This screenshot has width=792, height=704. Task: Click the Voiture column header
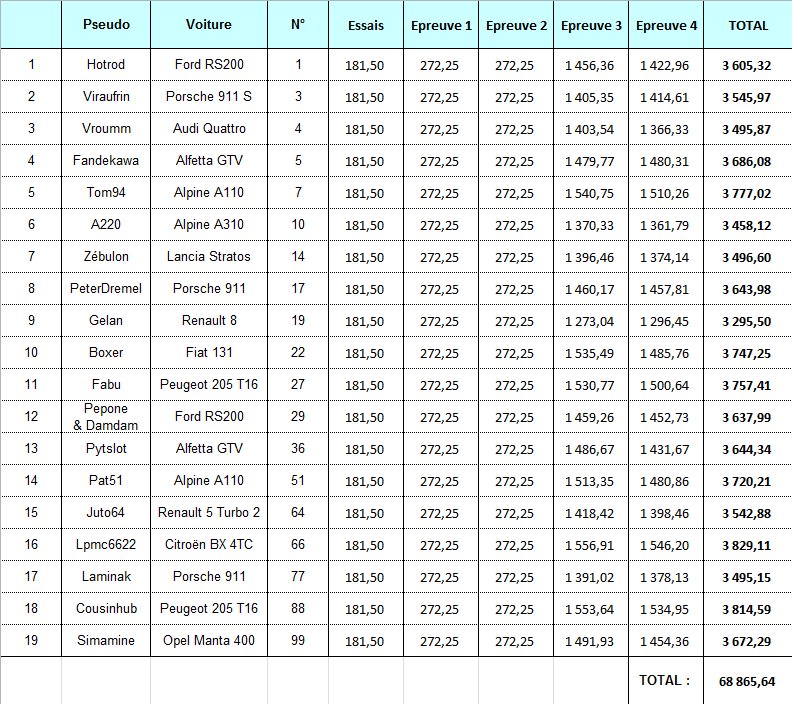click(209, 24)
